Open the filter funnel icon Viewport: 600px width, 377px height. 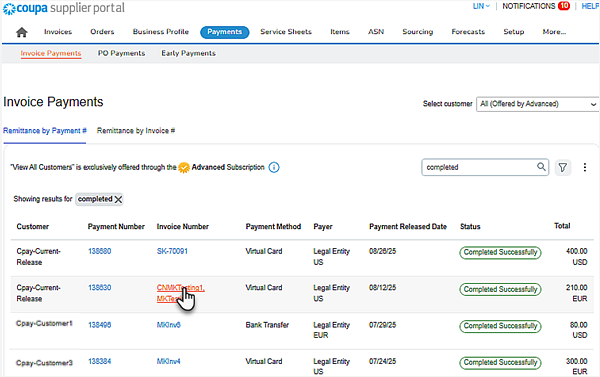click(562, 167)
